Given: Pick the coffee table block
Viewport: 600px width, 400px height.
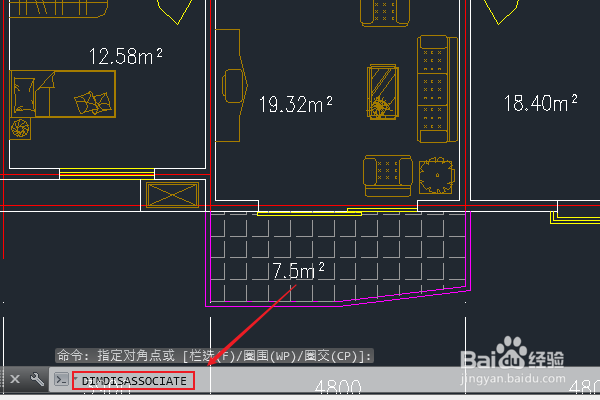Looking at the screenshot, I should point(383,92).
